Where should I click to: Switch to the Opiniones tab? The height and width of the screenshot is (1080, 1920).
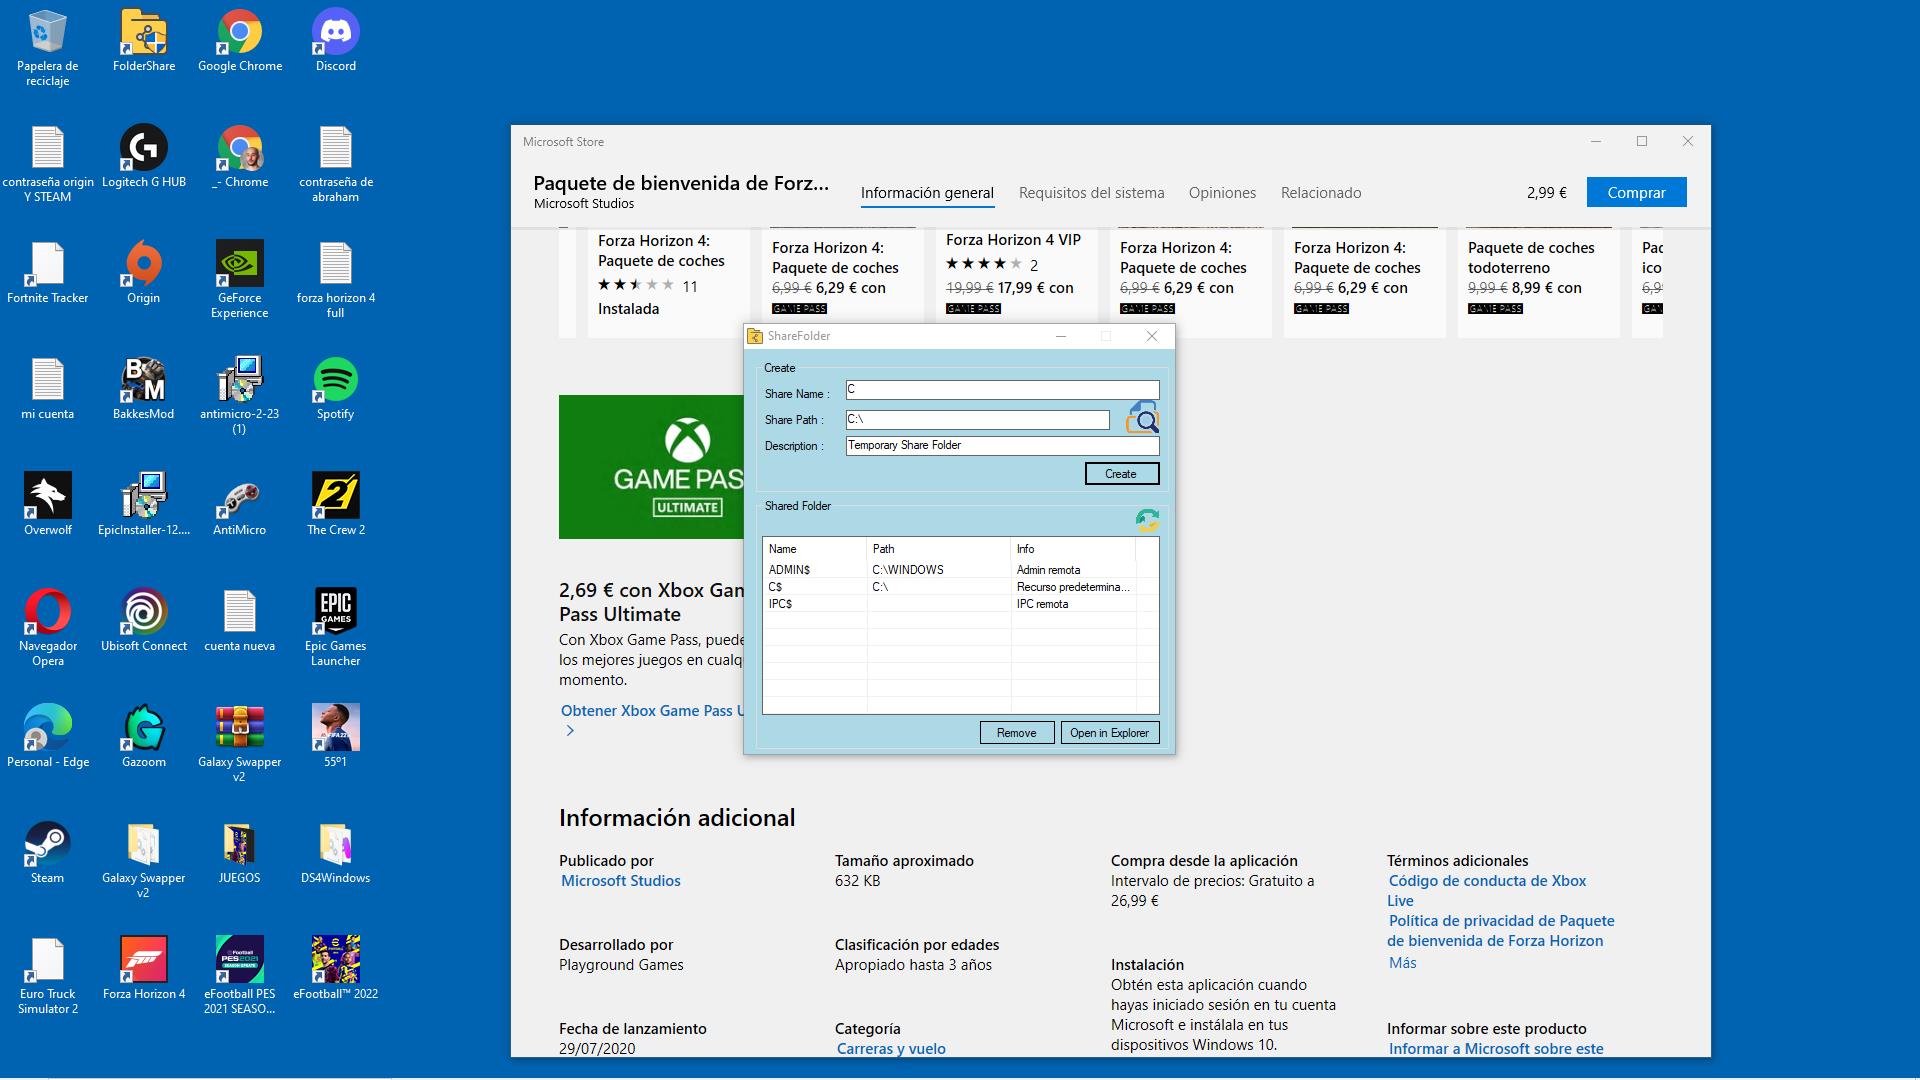tap(1222, 193)
